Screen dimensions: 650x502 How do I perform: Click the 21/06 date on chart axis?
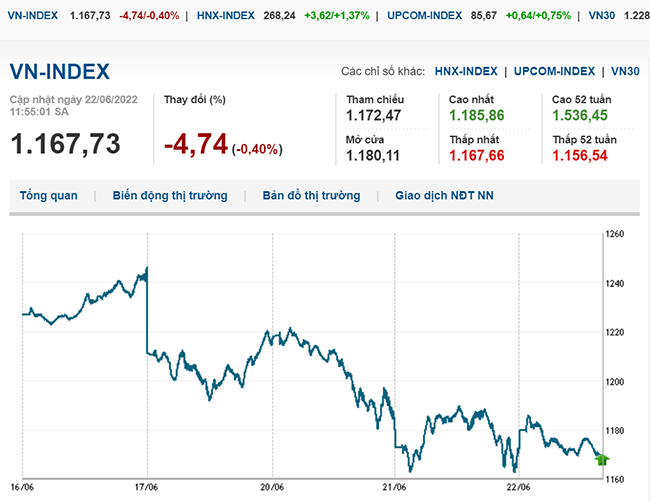tap(395, 487)
